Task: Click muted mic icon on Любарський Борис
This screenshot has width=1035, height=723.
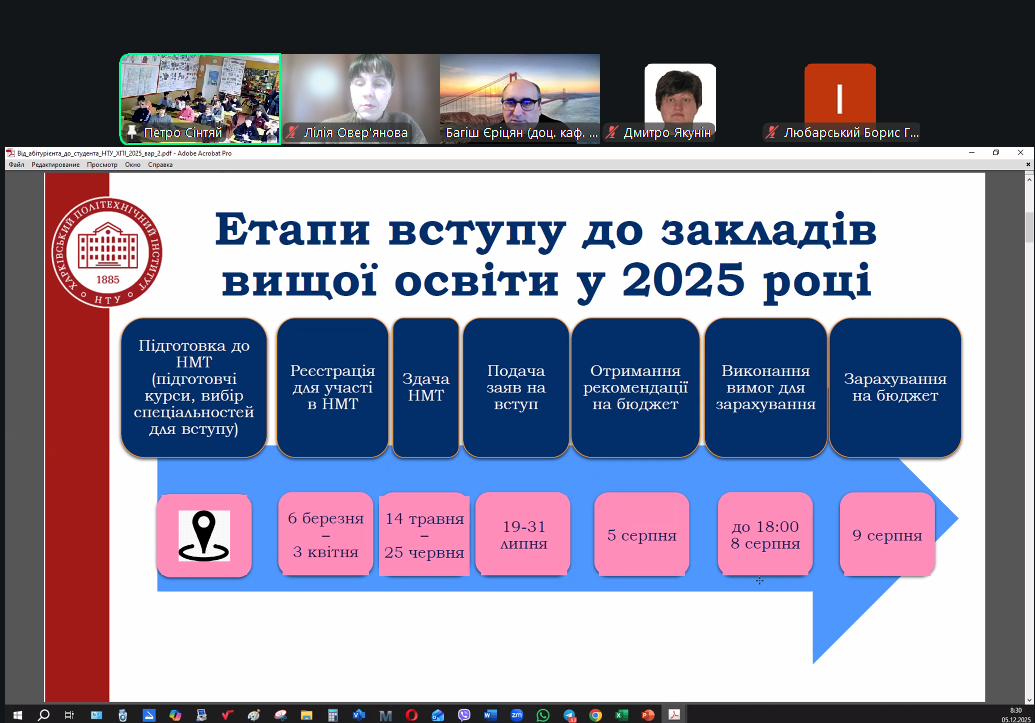Action: point(773,132)
